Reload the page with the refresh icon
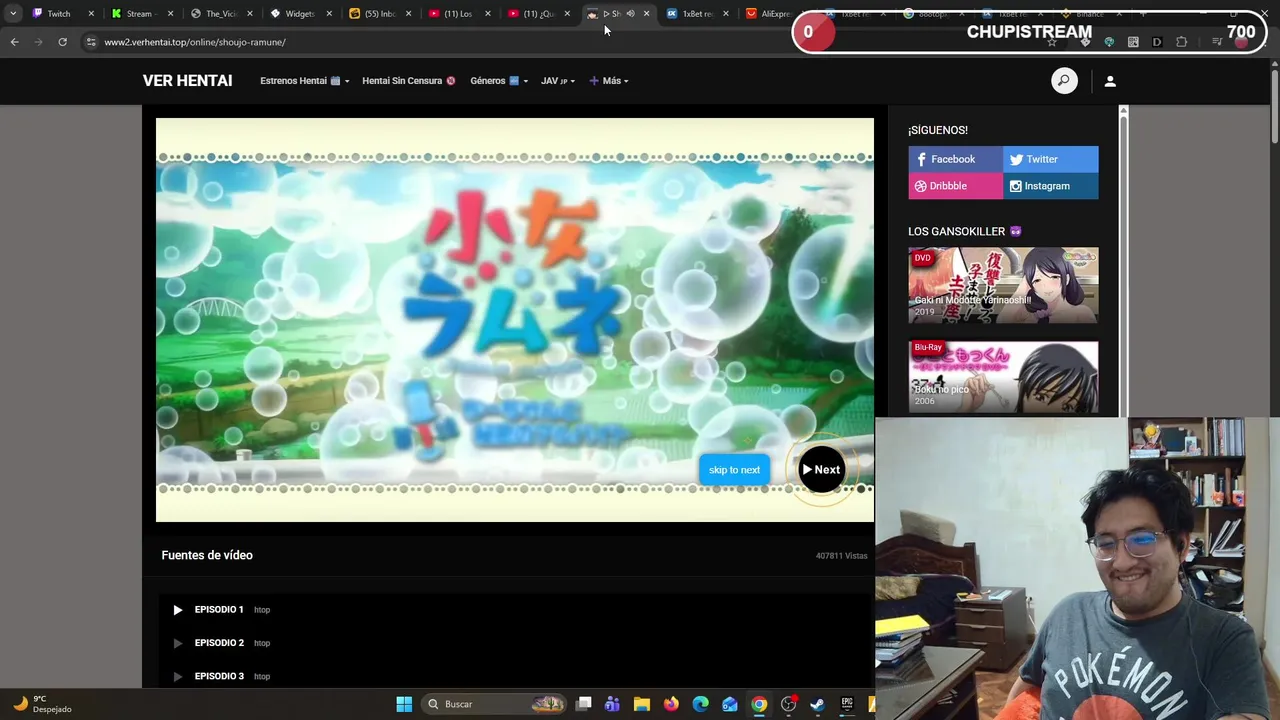 pos(62,42)
